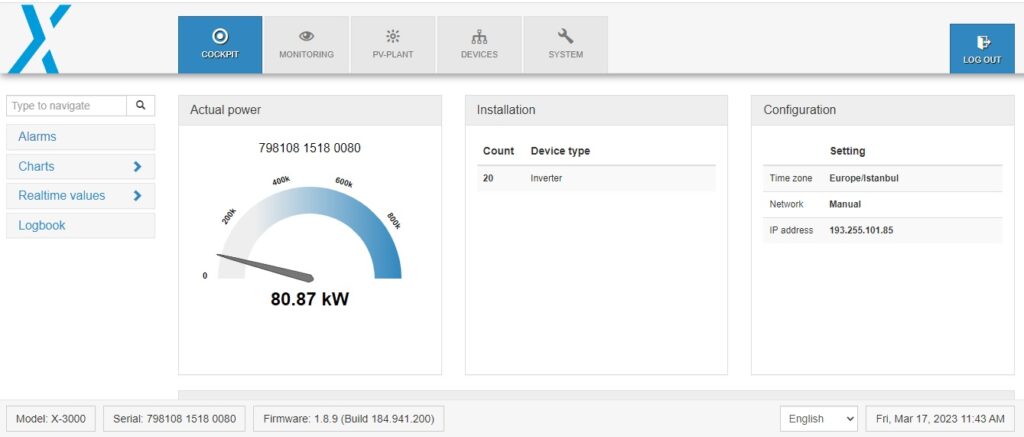This screenshot has width=1024, height=437.
Task: Click the Firmware 1.8.9 status label
Action: click(349, 419)
